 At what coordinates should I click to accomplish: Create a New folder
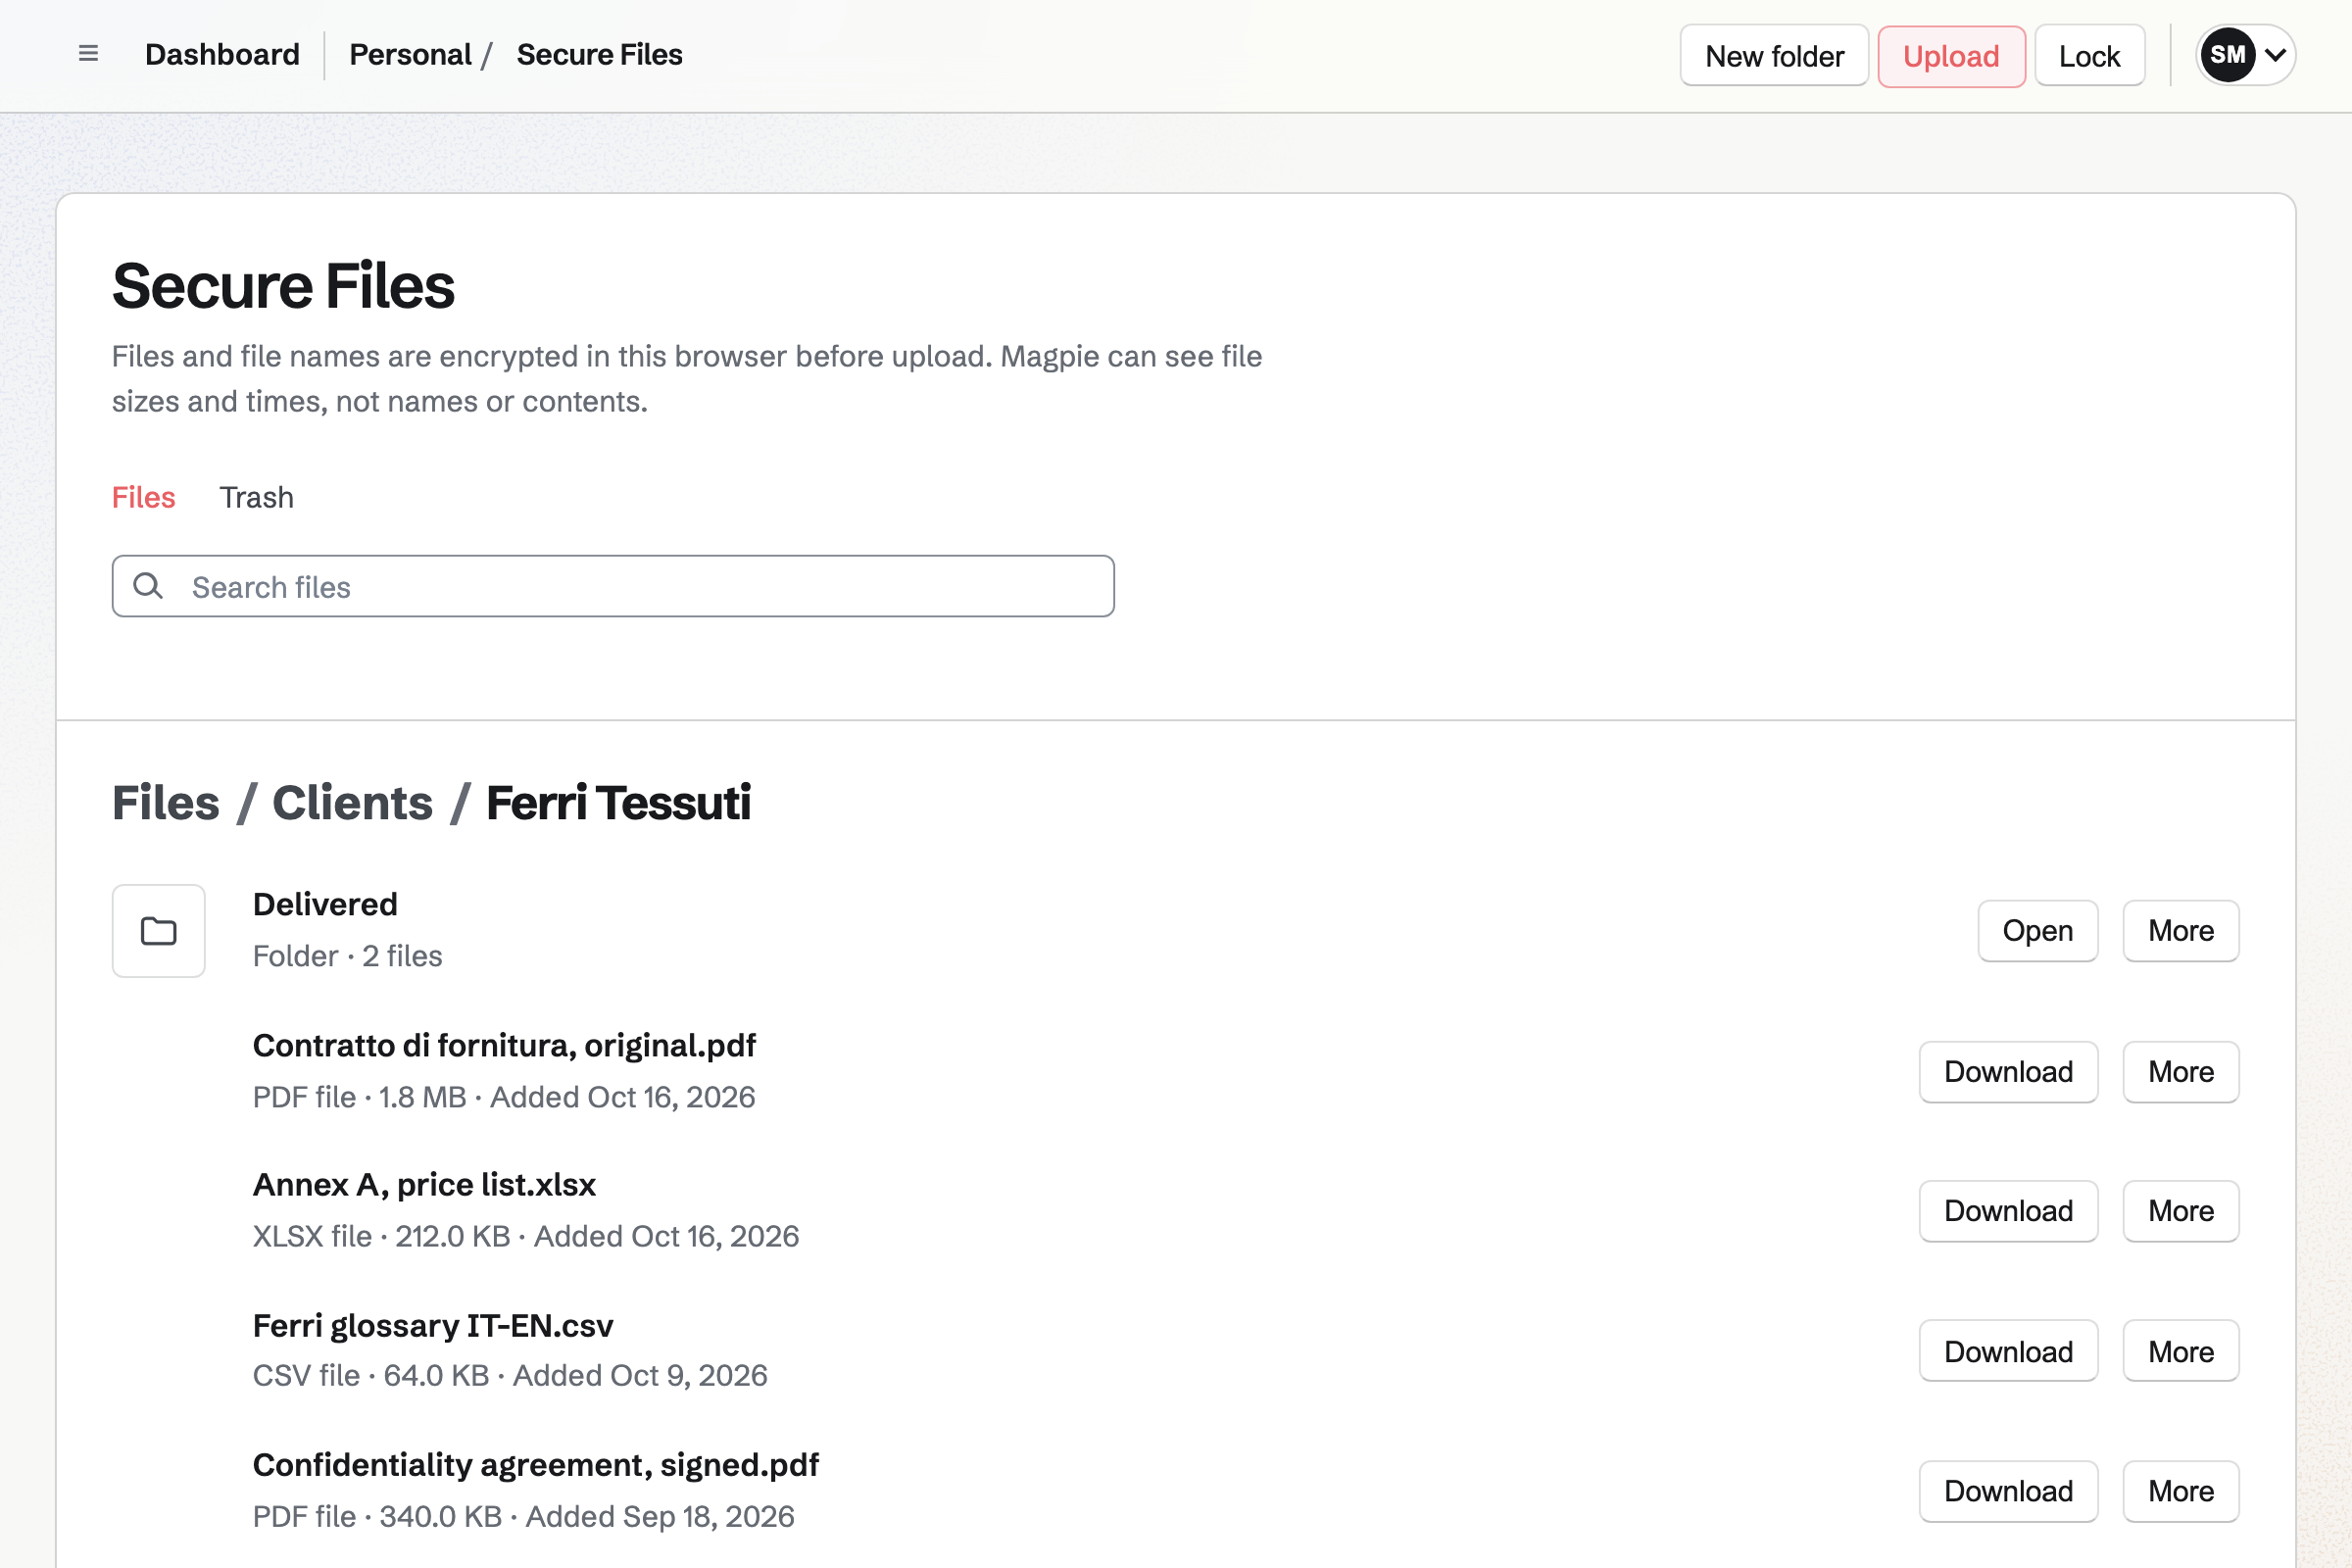coord(1774,56)
